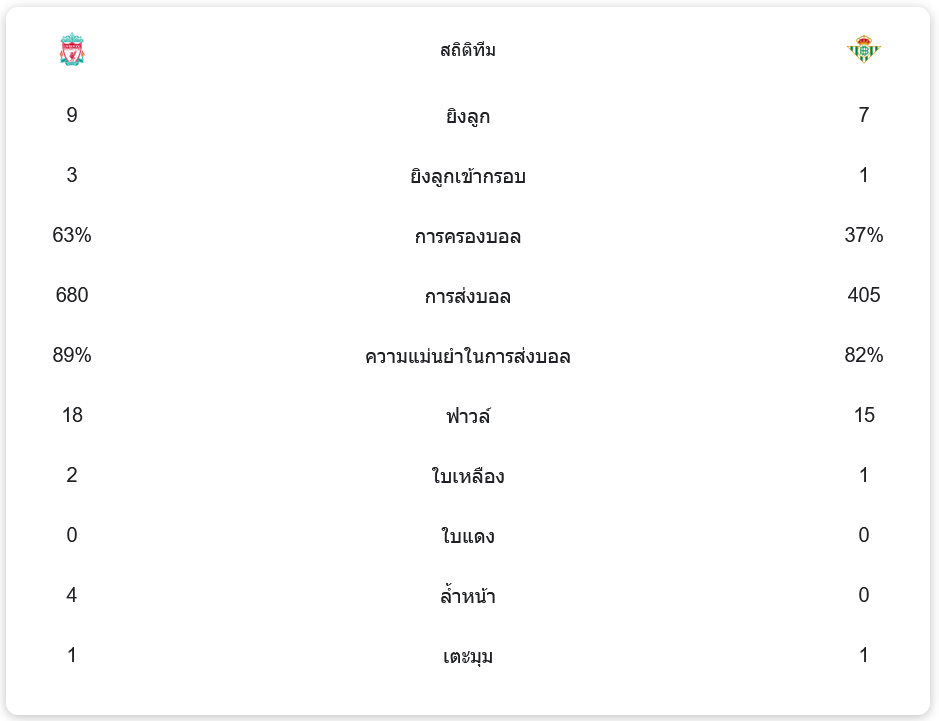The image size is (939, 721).
Task: Click the การครองบอล possession label
Action: [468, 237]
